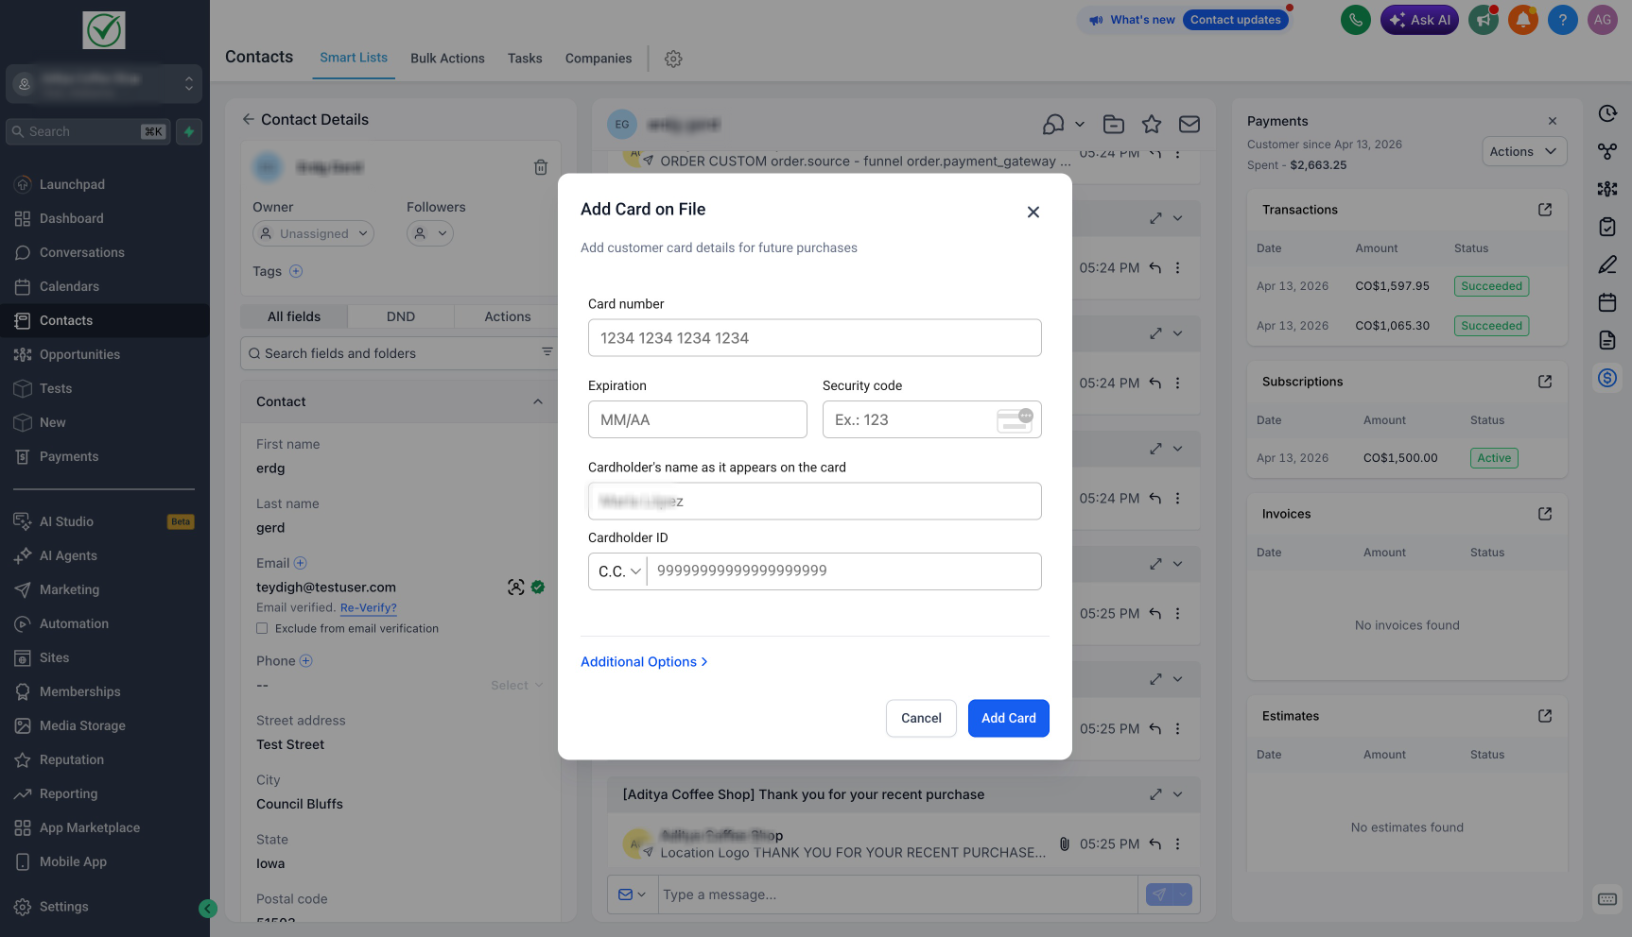
Task: Open the fields filter icon in search
Action: pyautogui.click(x=547, y=352)
